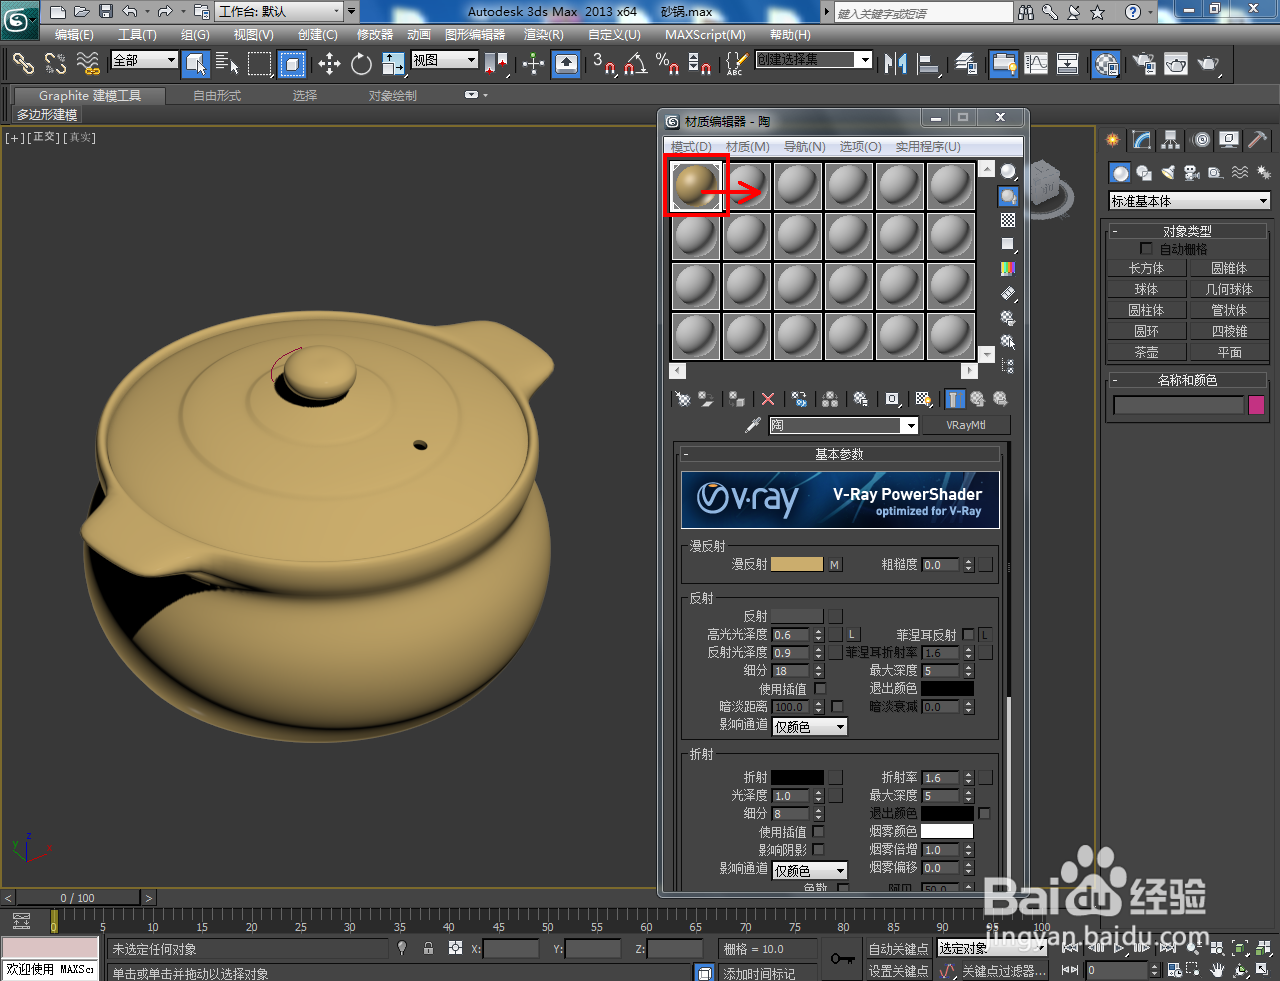Viewport: 1280px width, 981px height.
Task: Toggle the 暗淡距离 checkbox
Action: (x=837, y=707)
